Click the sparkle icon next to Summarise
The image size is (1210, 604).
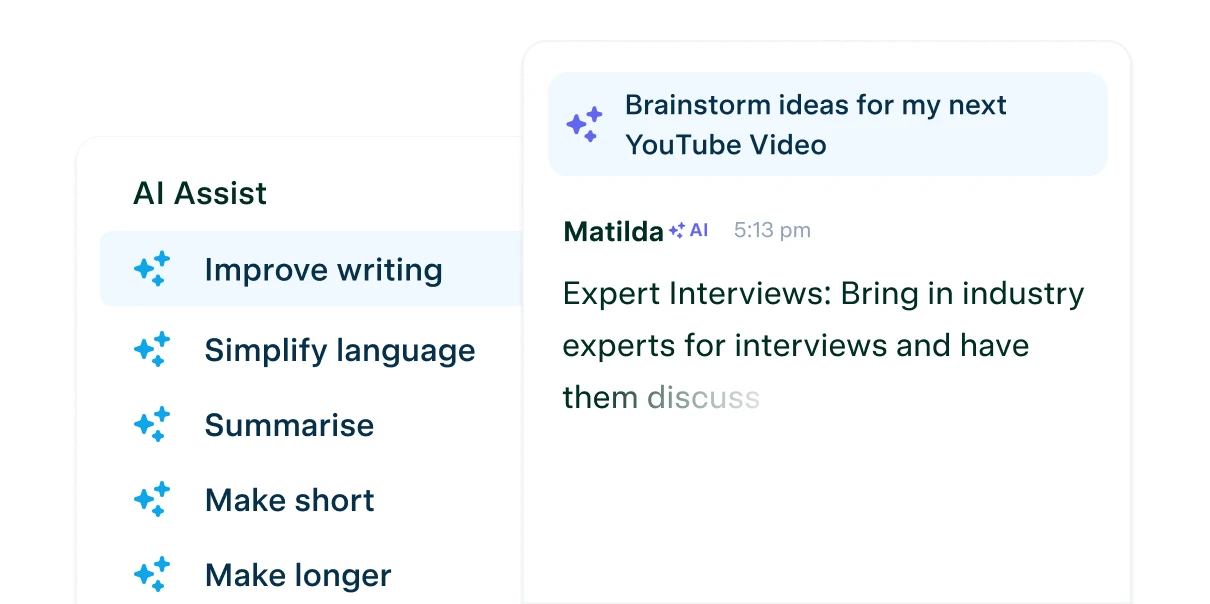click(152, 424)
